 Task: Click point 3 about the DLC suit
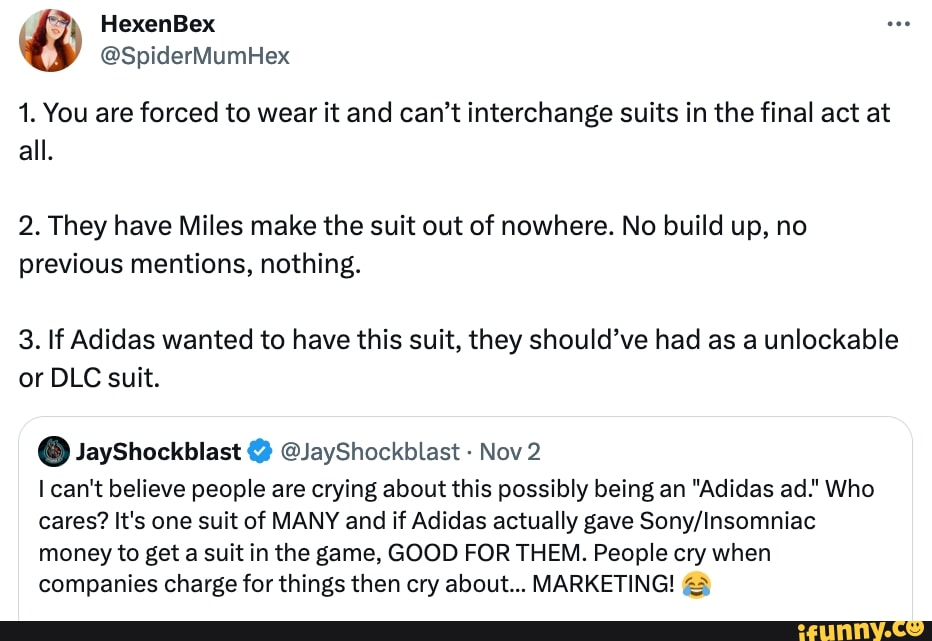point(457,358)
